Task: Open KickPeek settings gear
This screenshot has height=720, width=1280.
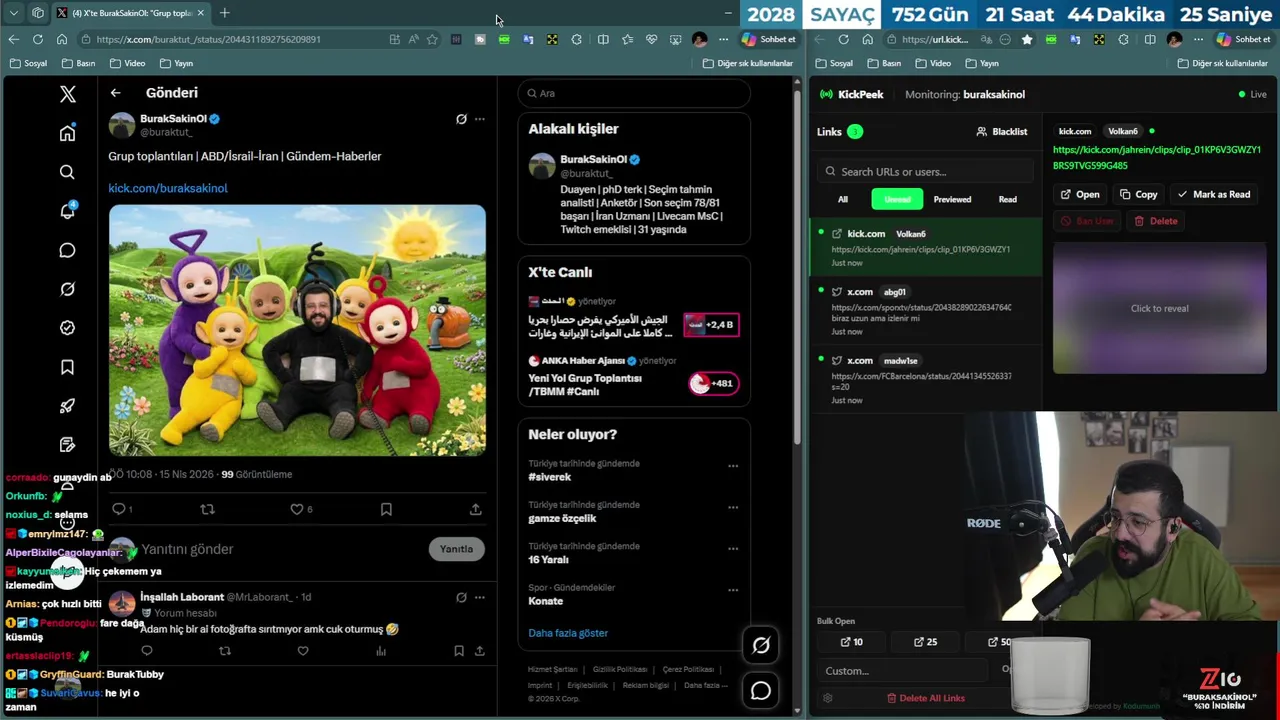Action: click(x=827, y=698)
